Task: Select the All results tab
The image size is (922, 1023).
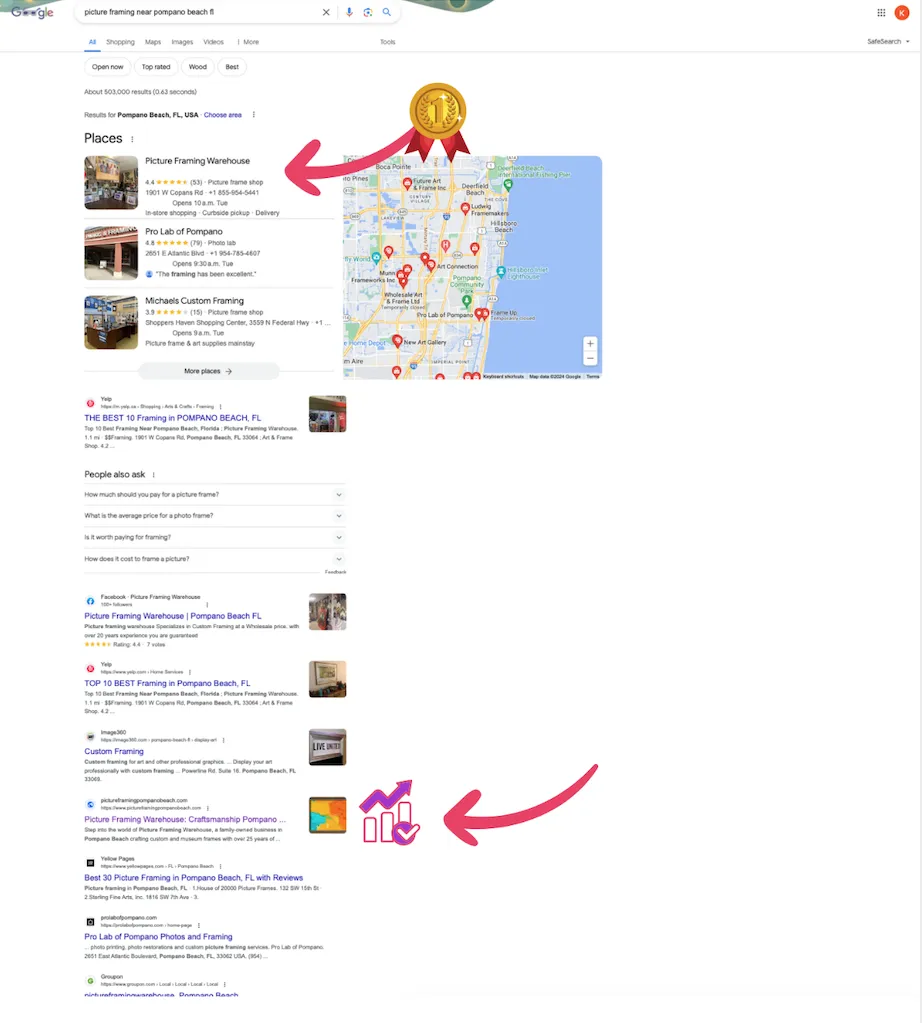Action: (x=92, y=42)
